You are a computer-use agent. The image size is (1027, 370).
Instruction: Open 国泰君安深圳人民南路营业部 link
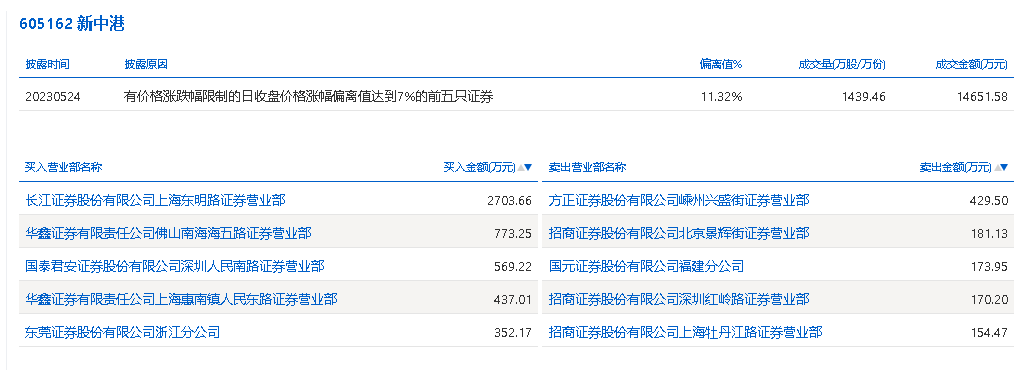coord(175,266)
